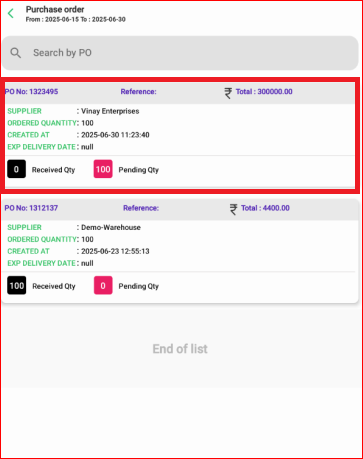Click the Purchase order title
363x459 pixels.
pyautogui.click(x=55, y=9)
